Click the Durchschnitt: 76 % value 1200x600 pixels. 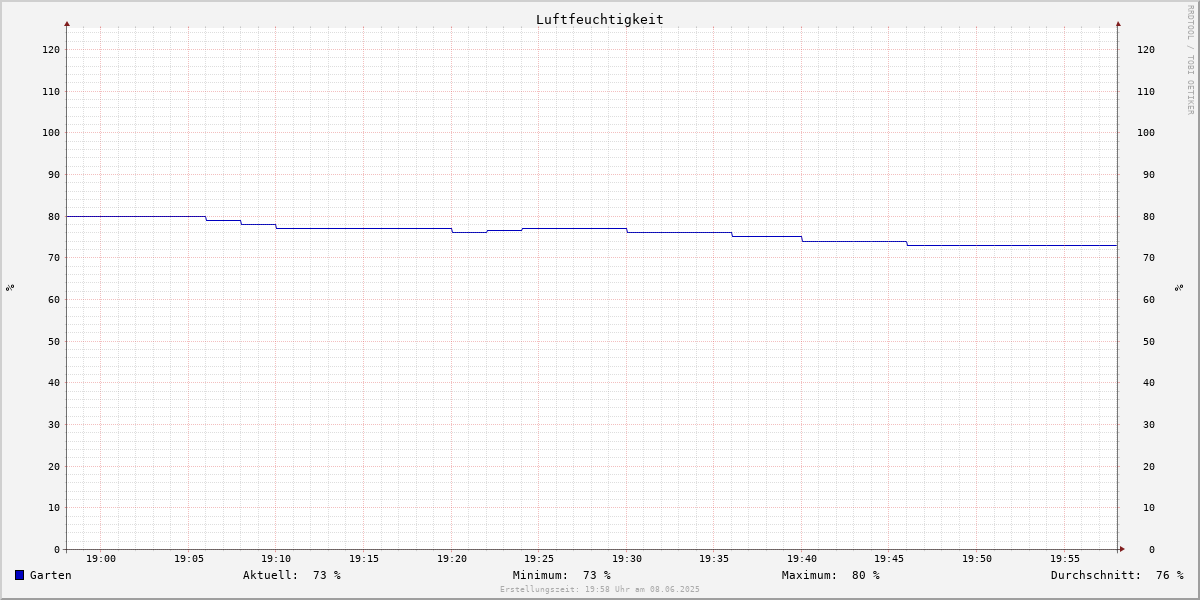click(x=1117, y=575)
